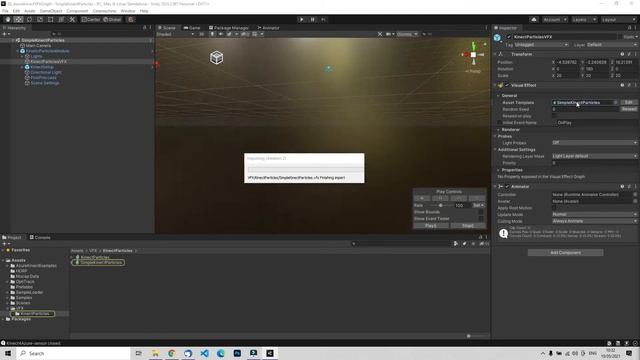640x360 pixels.
Task: Click the Reseed button
Action: (629, 109)
